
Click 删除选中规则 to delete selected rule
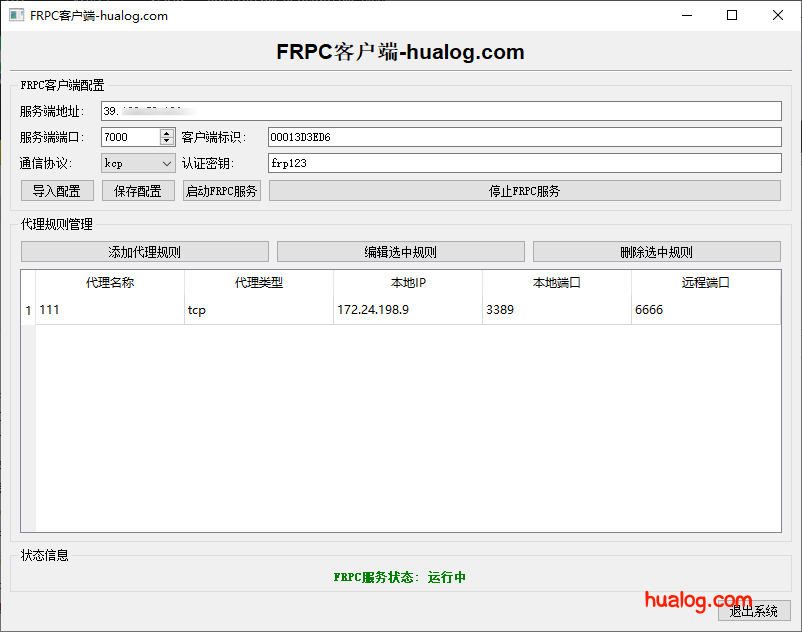655,251
